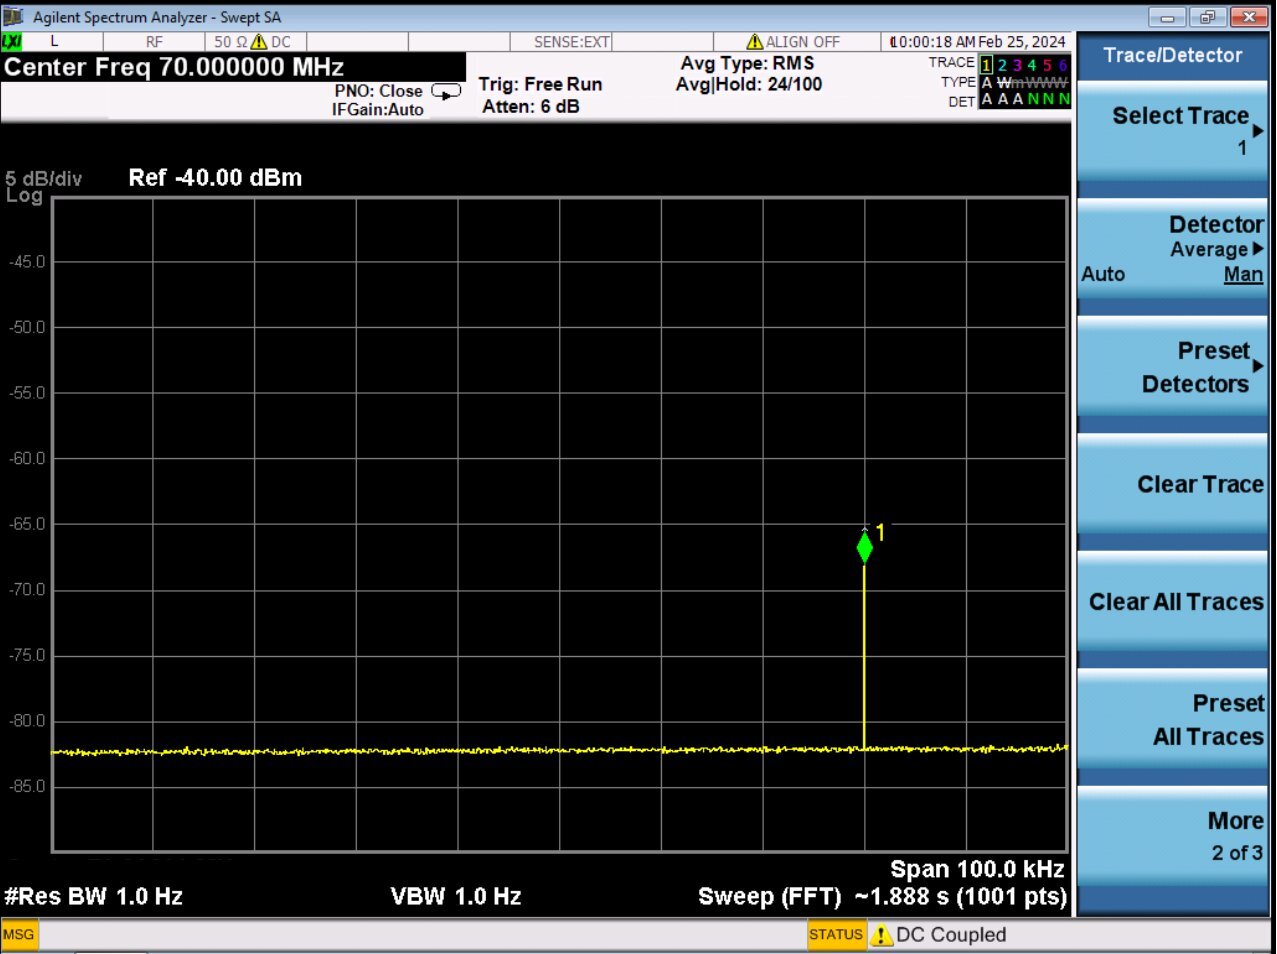The image size is (1277, 954).
Task: Click the PNO Close signal icon
Action: click(446, 91)
